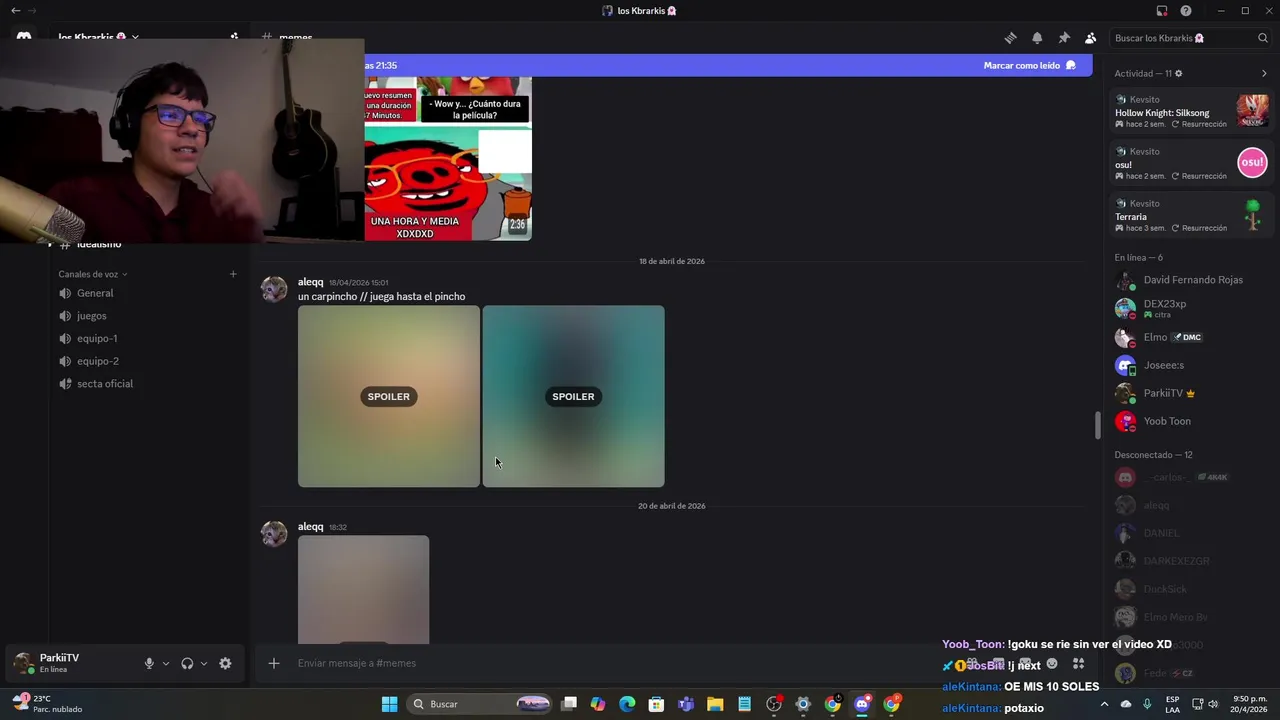This screenshot has height=720, width=1280.
Task: Reveal the second teal spoiler image
Action: coord(573,396)
